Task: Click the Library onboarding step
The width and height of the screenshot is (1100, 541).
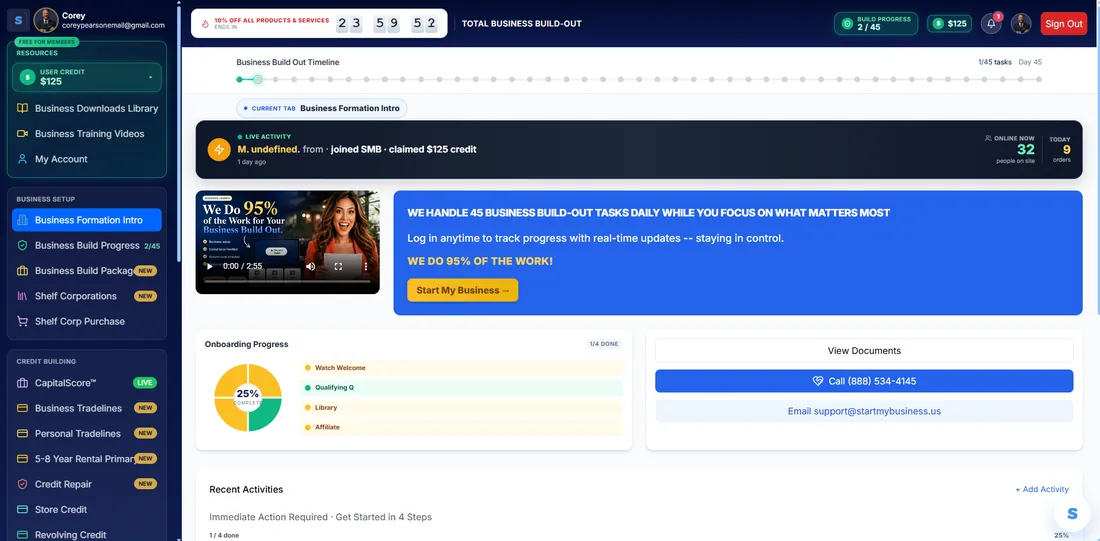Action: pos(461,408)
